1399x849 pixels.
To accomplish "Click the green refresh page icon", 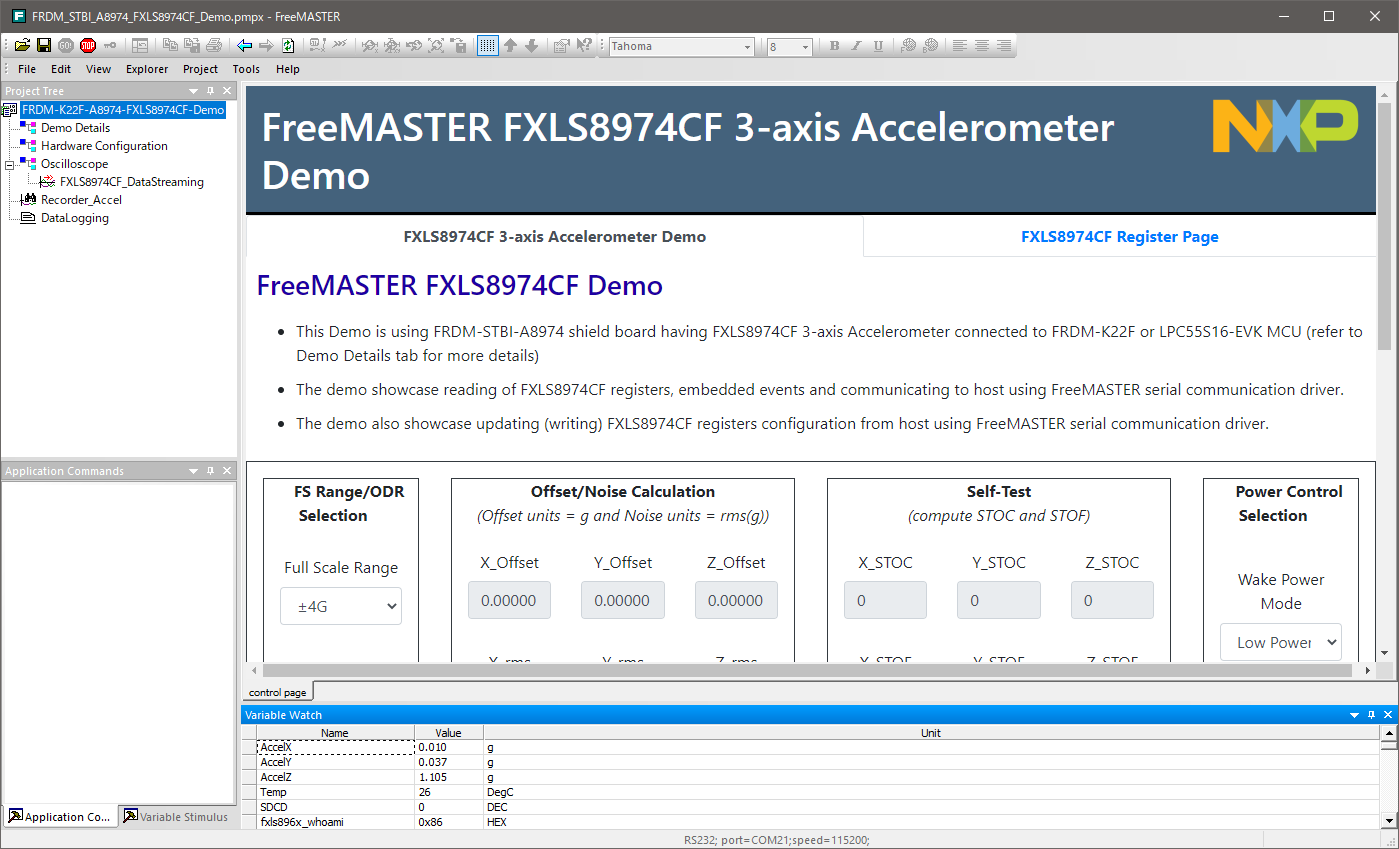I will pos(288,45).
